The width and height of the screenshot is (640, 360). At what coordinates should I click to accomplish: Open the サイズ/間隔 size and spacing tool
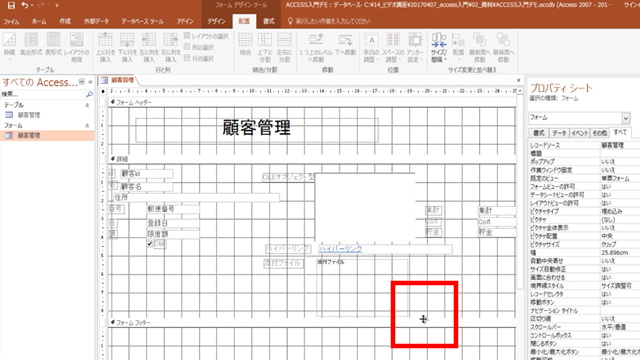(439, 47)
